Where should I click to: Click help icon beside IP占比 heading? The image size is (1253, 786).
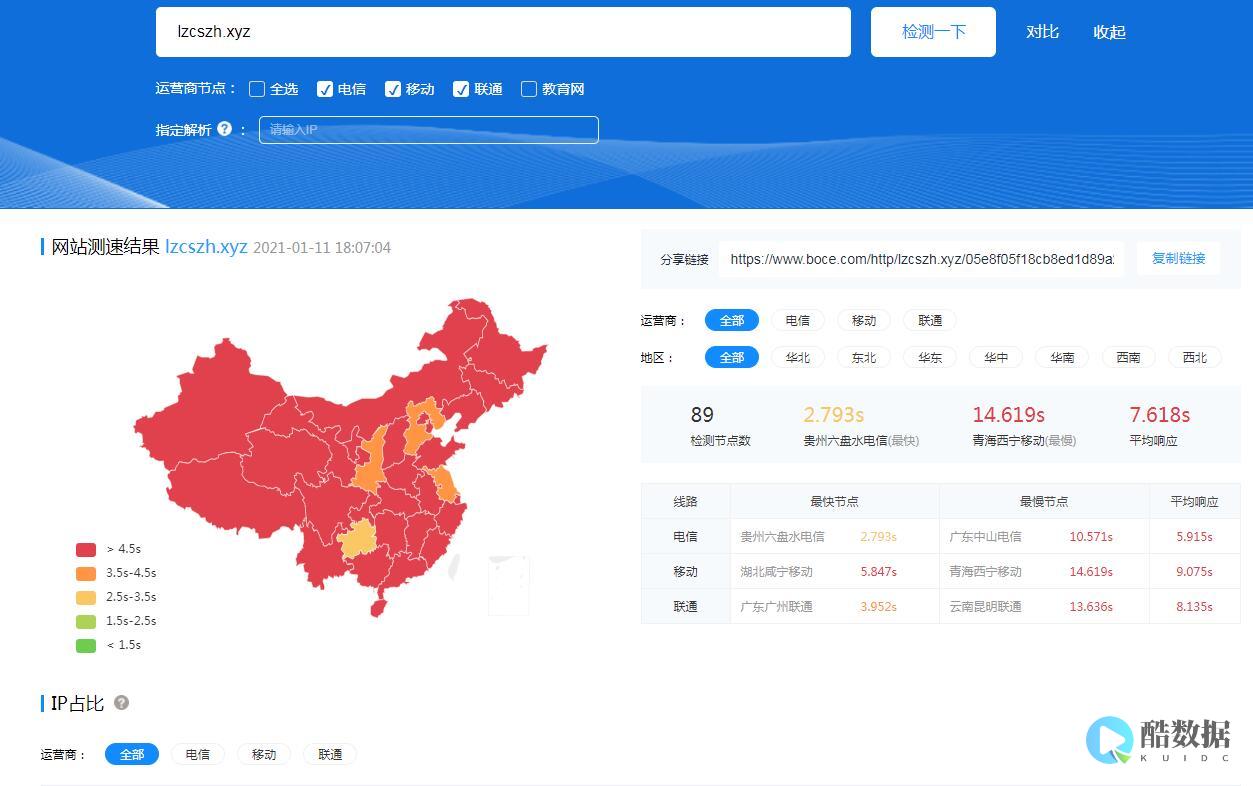tap(121, 703)
